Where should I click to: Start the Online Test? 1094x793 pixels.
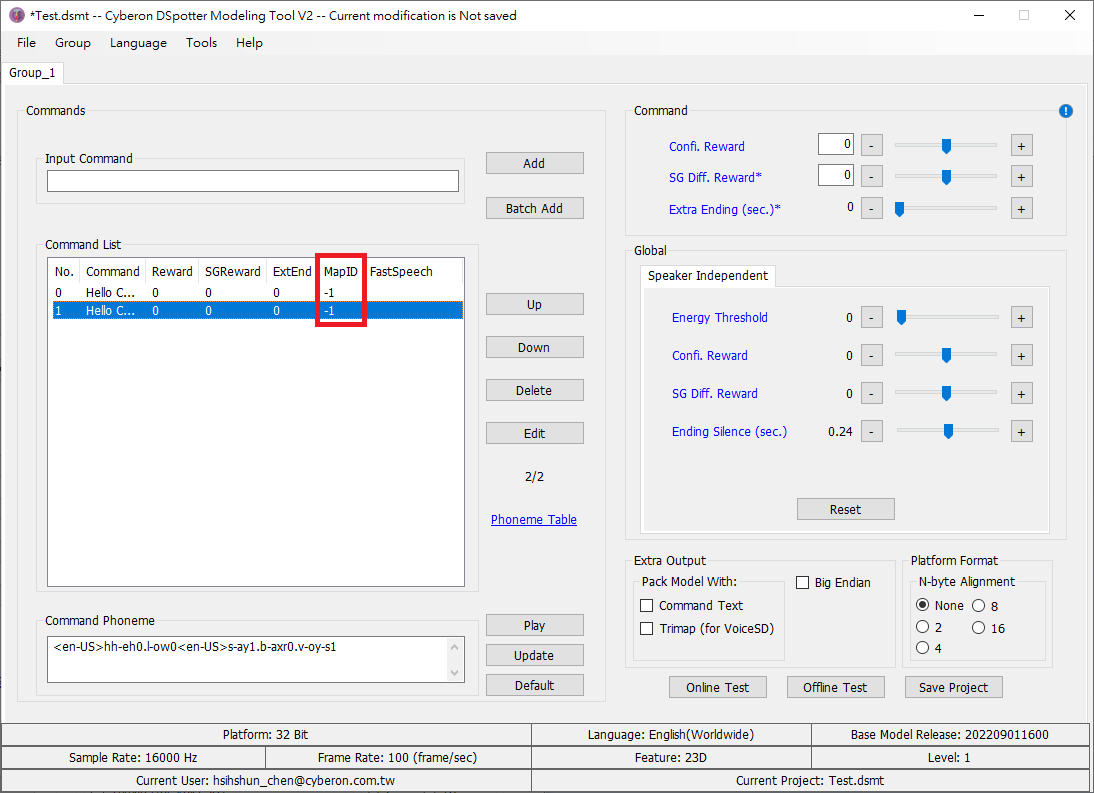[717, 687]
